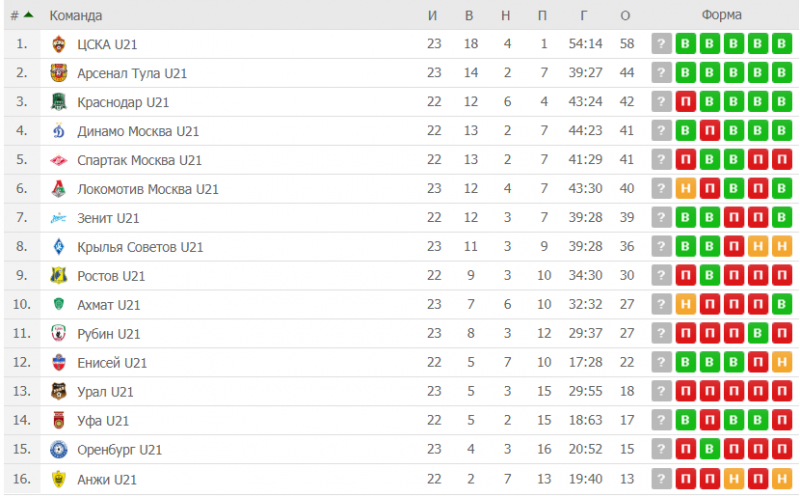The height and width of the screenshot is (496, 800).
Task: Click the last red П badge for Рубин U21
Action: click(x=782, y=334)
